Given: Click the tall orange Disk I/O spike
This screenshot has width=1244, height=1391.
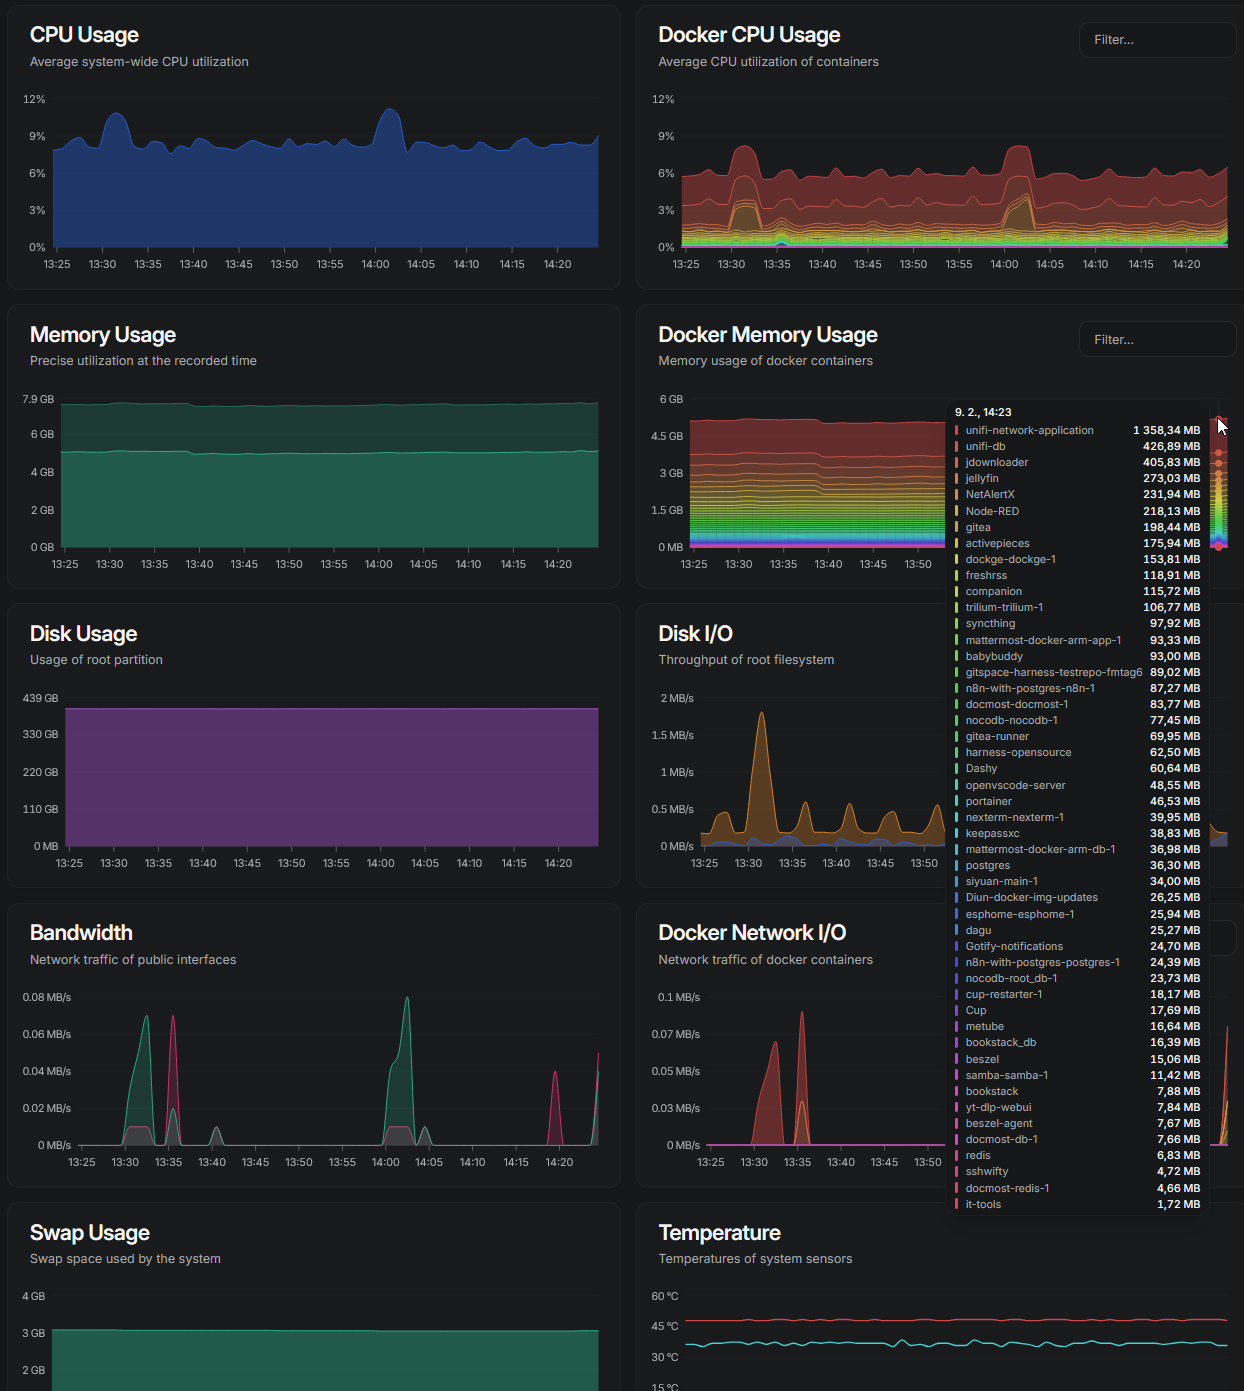Looking at the screenshot, I should coord(762,730).
